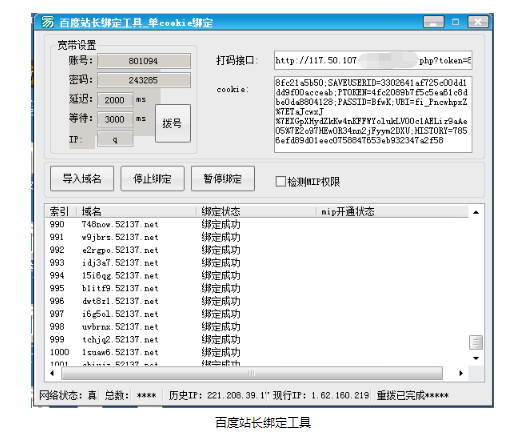Select row blitf9.52137.net

click(257, 288)
